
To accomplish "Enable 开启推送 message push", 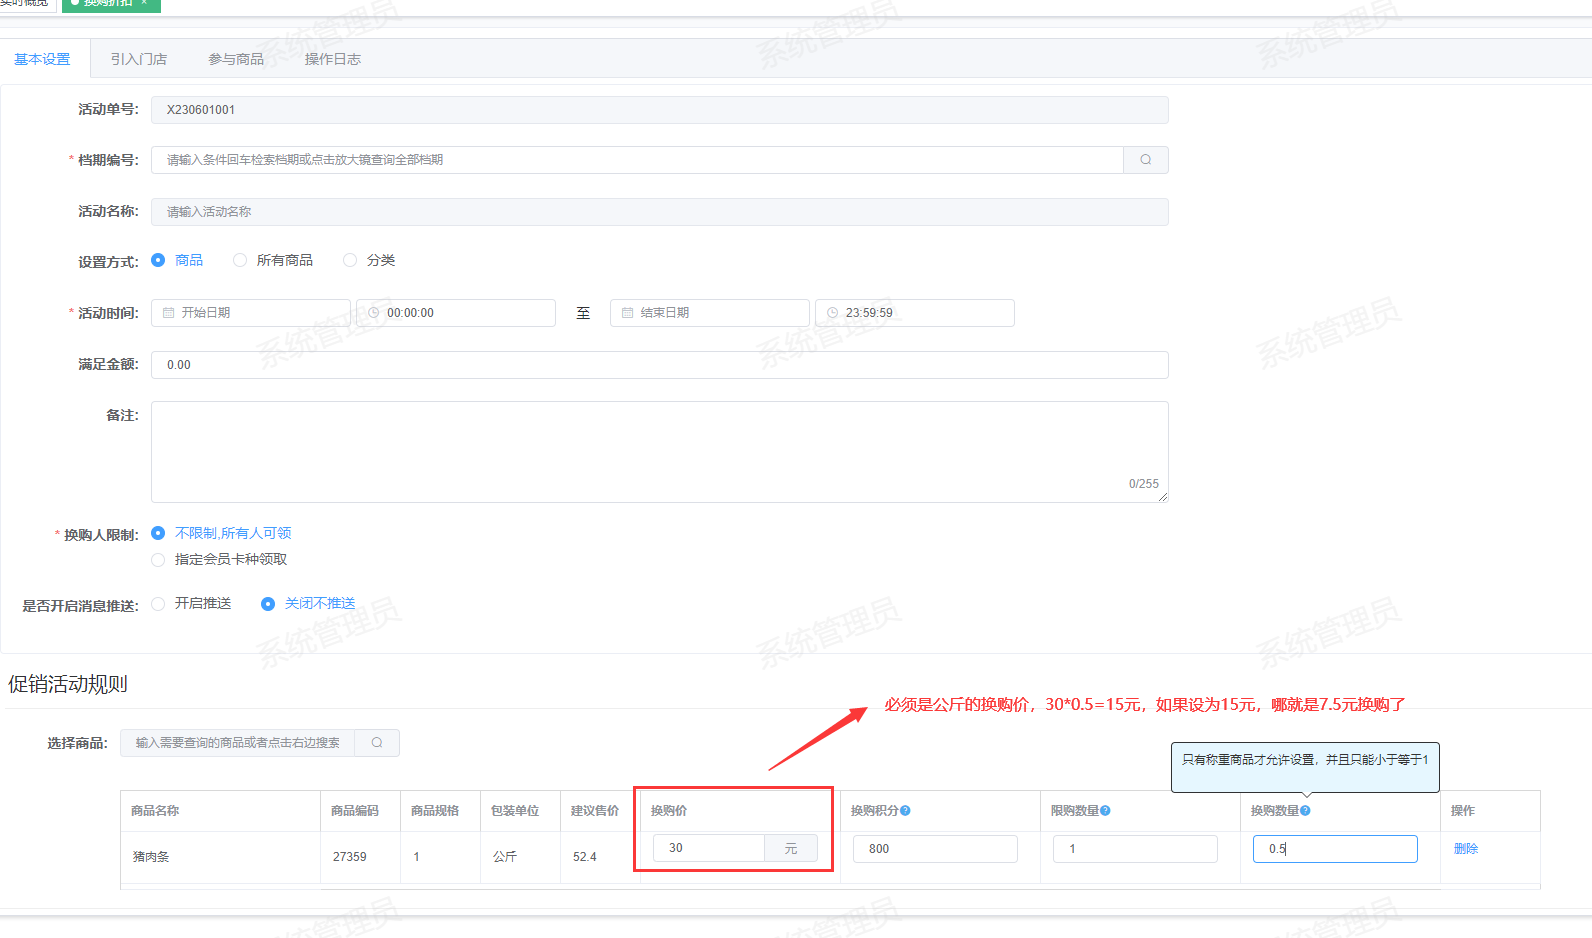I will [x=158, y=604].
